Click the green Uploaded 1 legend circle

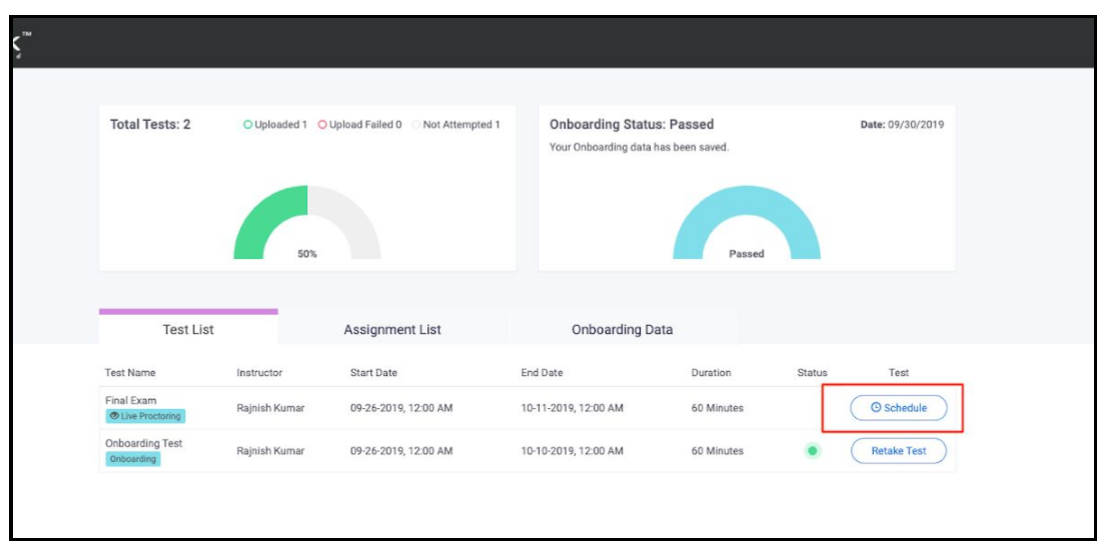click(248, 125)
